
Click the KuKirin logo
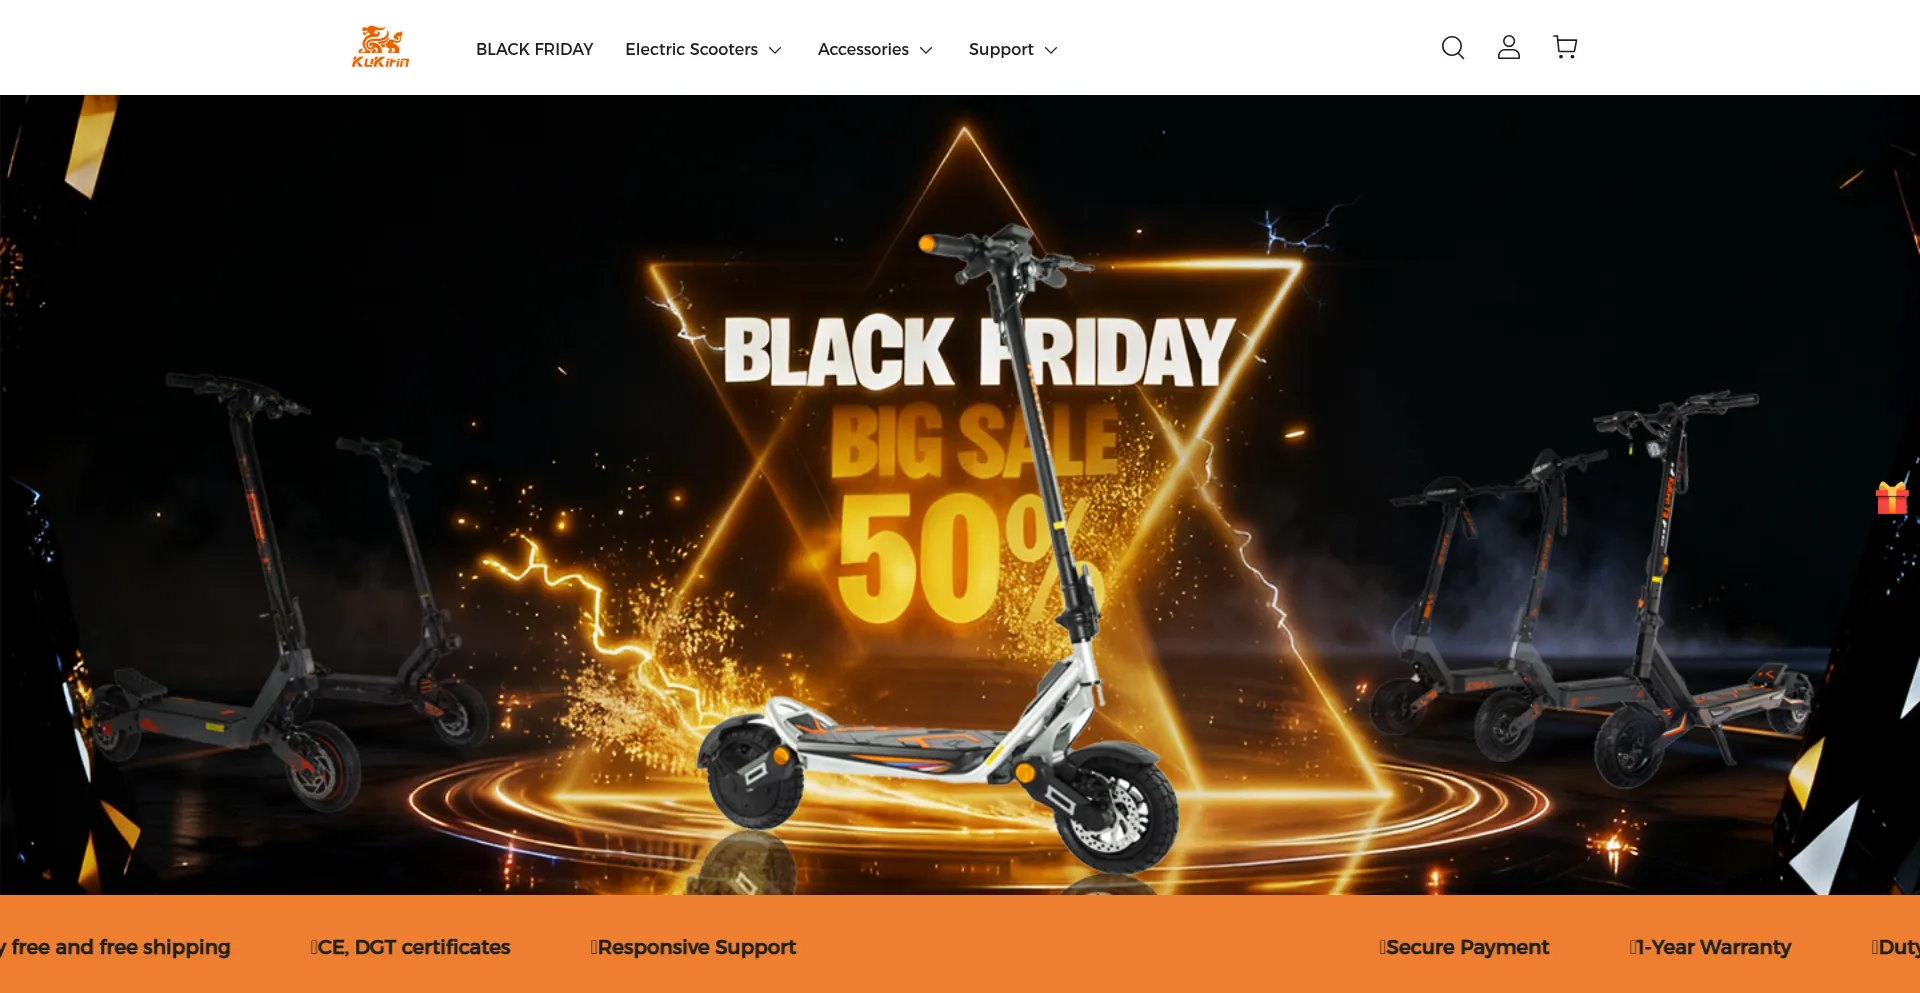coord(380,47)
